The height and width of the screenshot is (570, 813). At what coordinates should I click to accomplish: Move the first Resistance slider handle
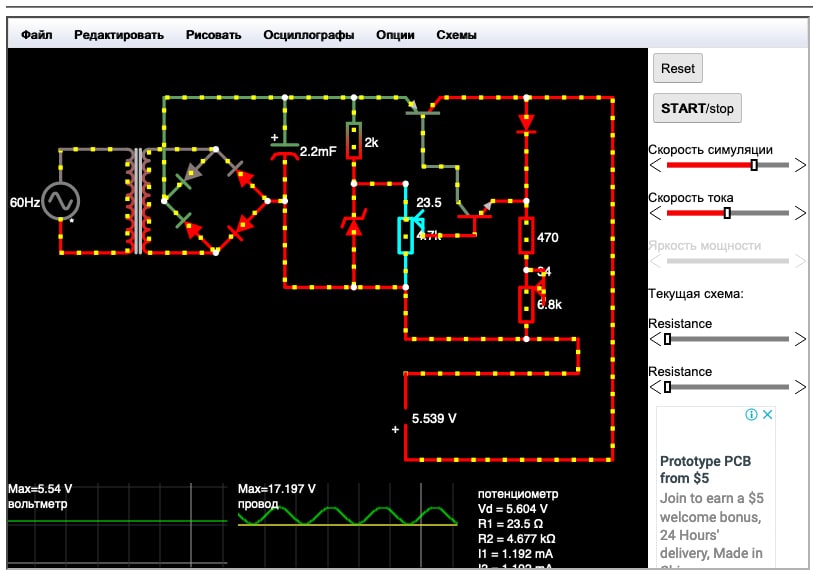tap(667, 339)
